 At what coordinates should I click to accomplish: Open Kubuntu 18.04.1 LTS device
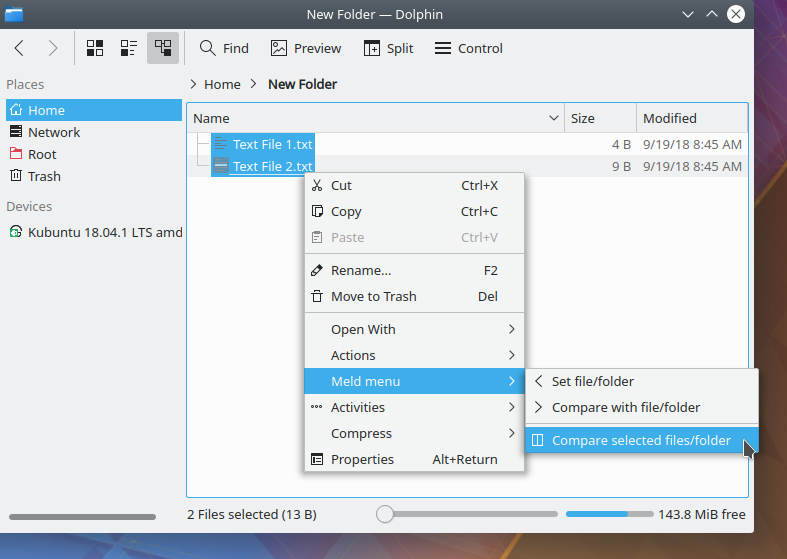point(94,232)
